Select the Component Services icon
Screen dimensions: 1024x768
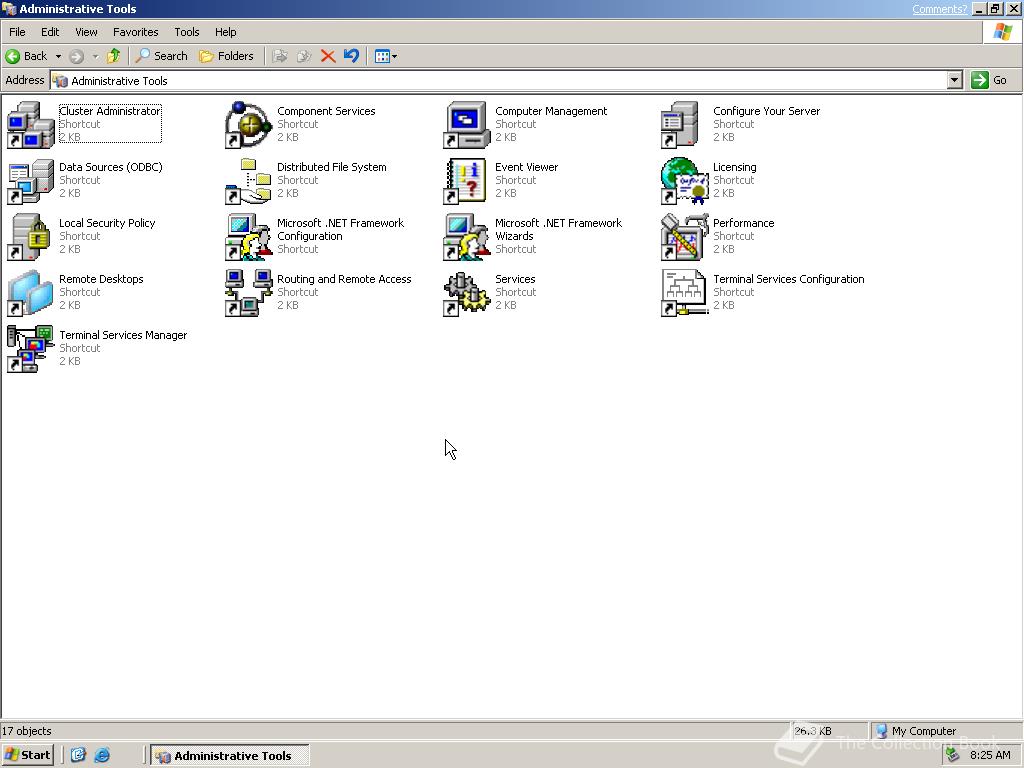click(x=248, y=125)
